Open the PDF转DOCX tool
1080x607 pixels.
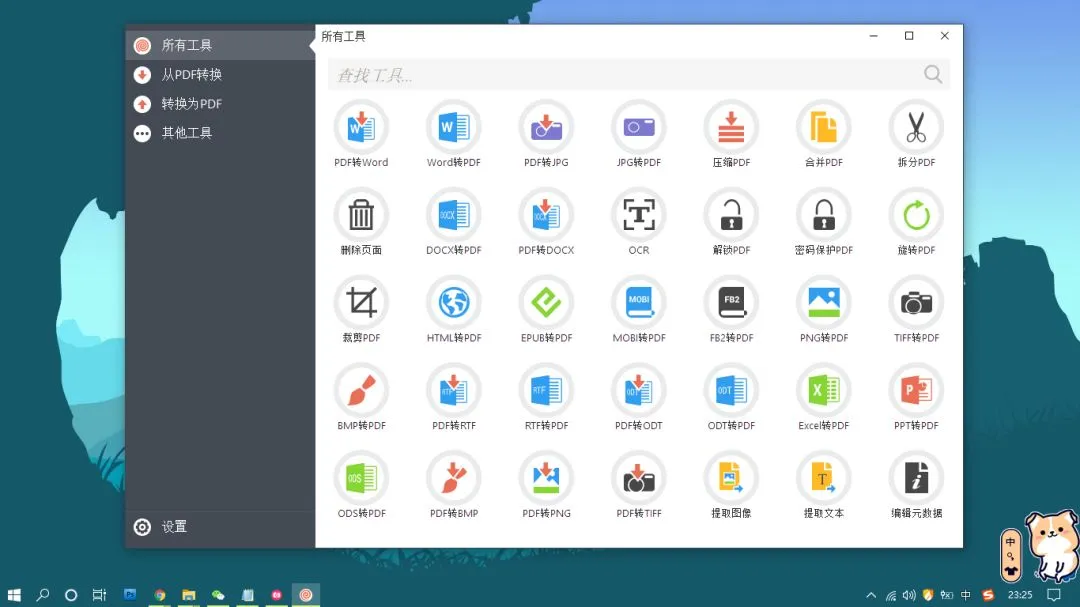[546, 223]
